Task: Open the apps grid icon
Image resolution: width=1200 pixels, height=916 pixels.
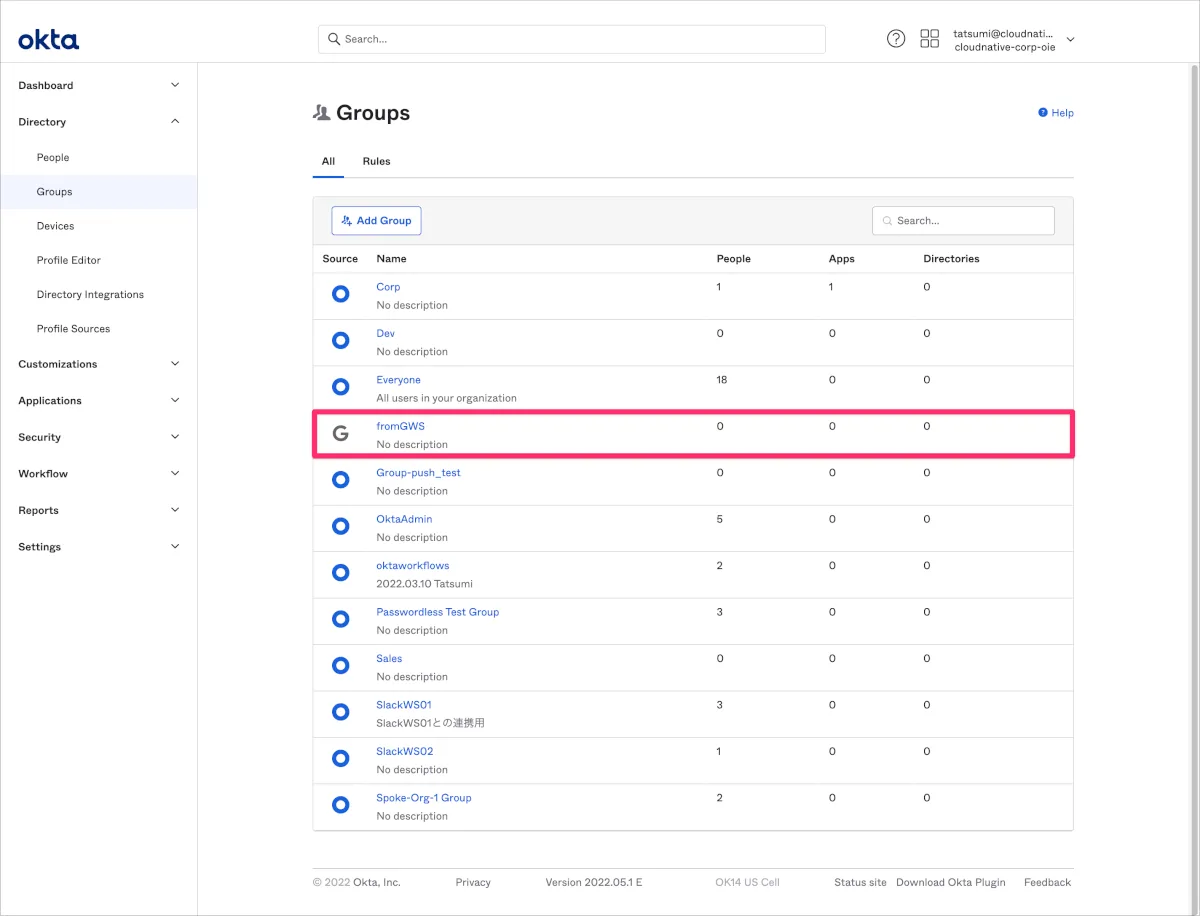Action: 929,39
